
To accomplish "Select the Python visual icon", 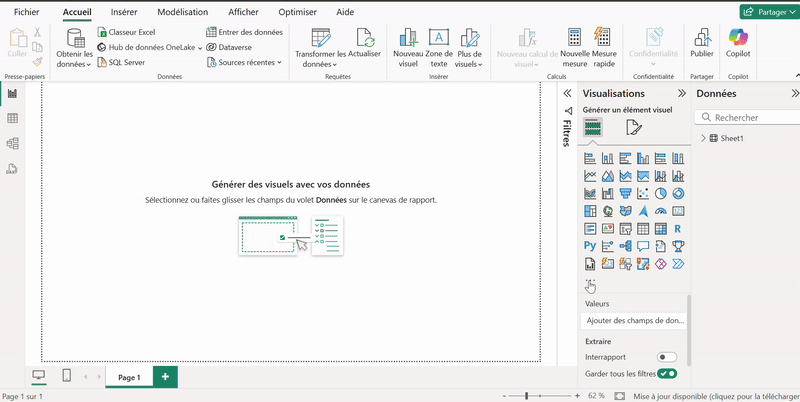I will (590, 246).
